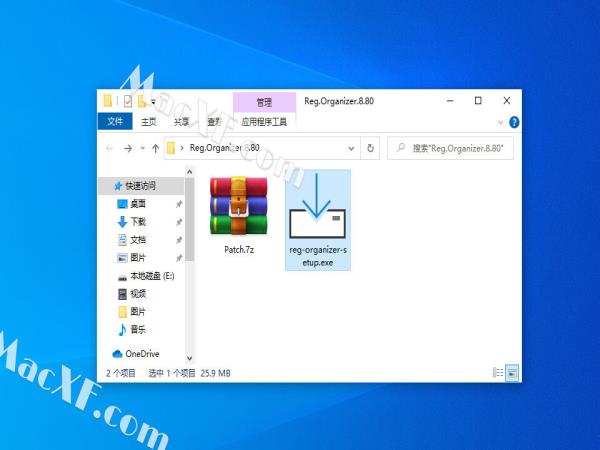Select 快速访问 in navigation pane
The image size is (600, 450).
(x=140, y=186)
